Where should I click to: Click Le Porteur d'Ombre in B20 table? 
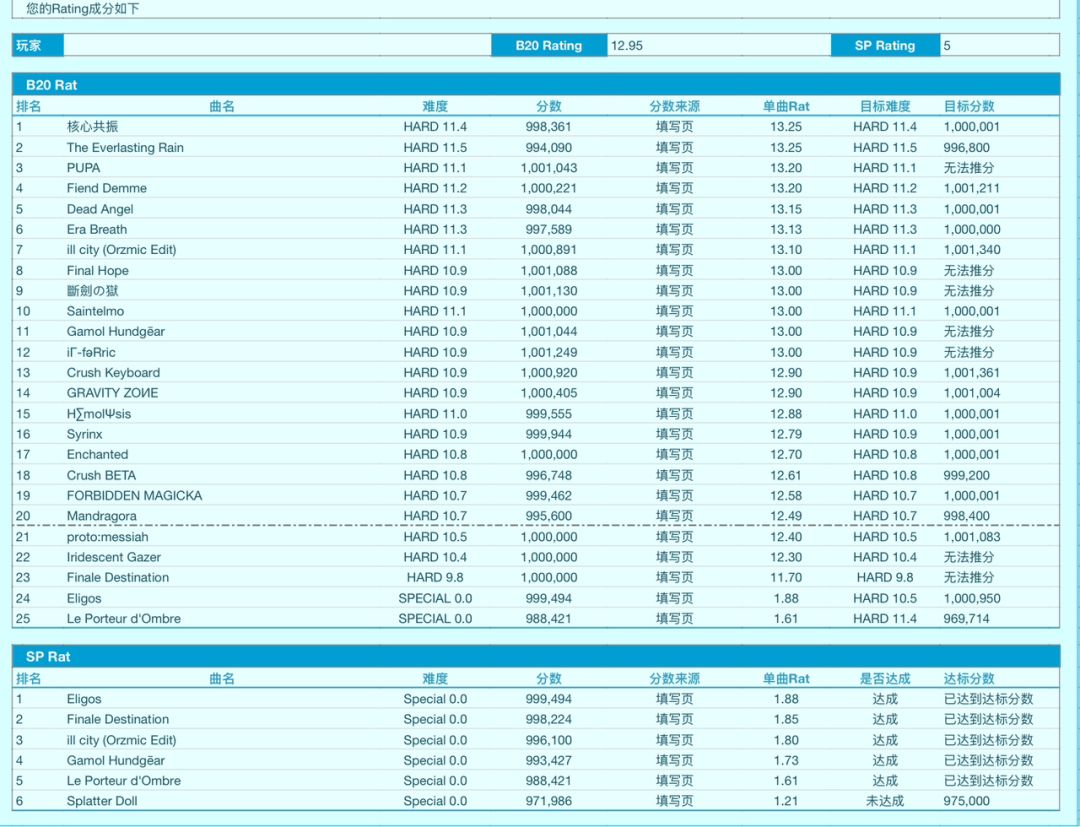tap(124, 618)
